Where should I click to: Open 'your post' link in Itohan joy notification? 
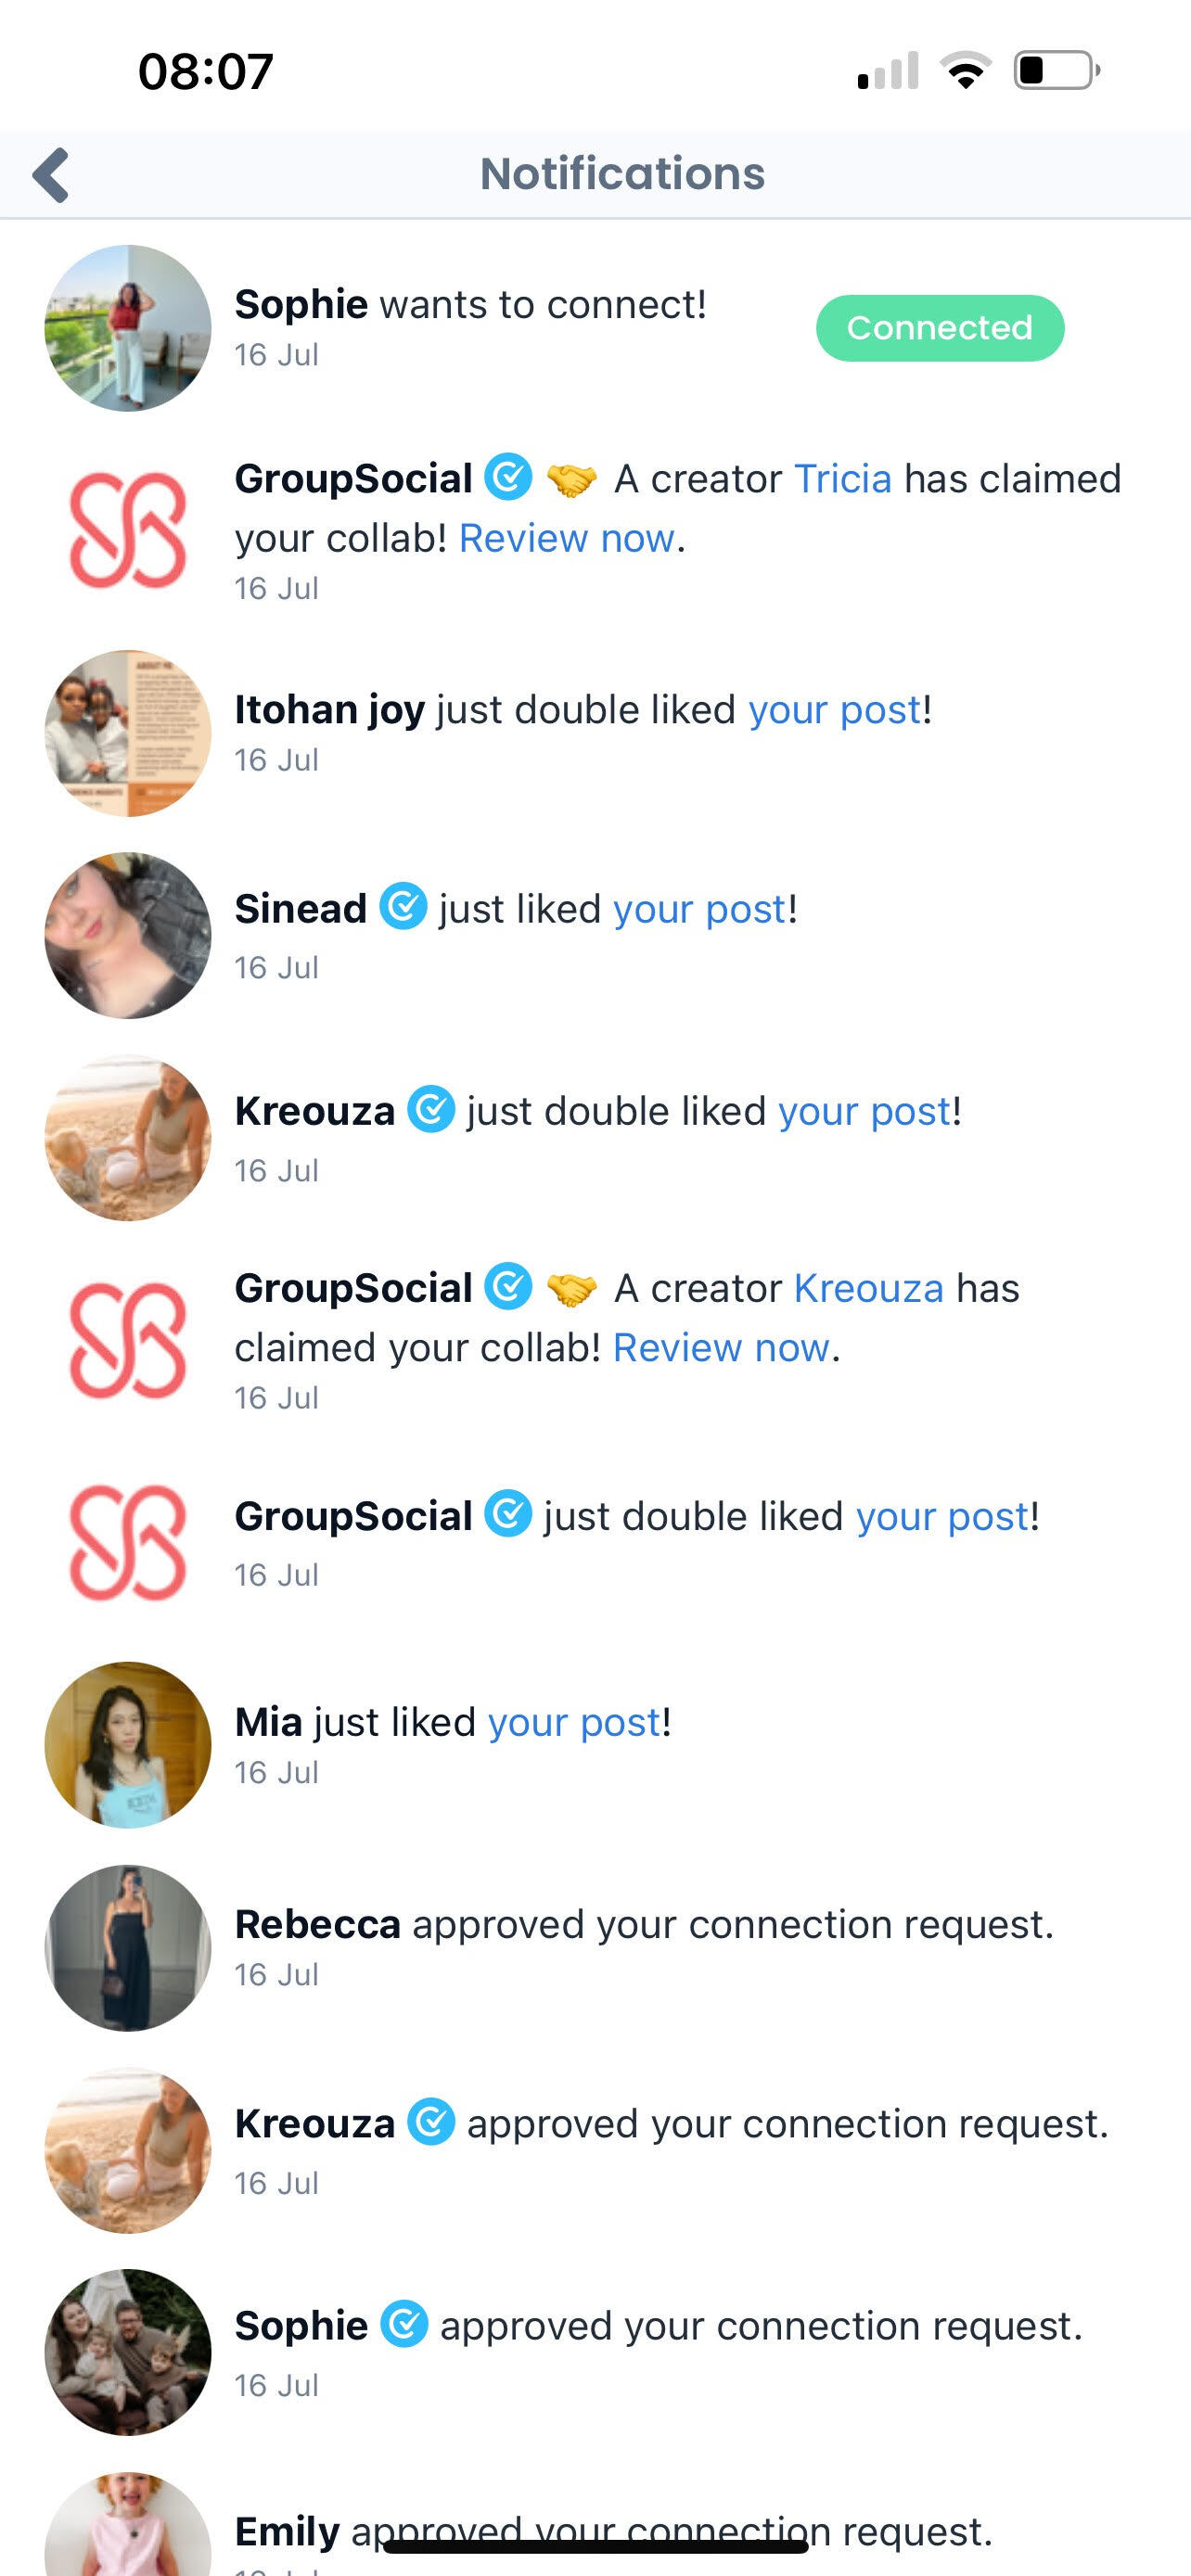[x=834, y=710]
